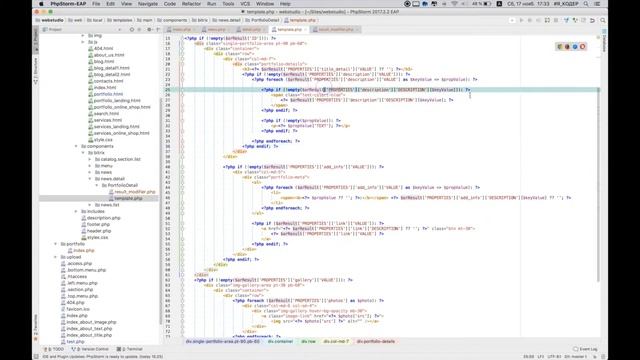Click the VCS commit icon
The image size is (640, 360).
(x=575, y=20)
